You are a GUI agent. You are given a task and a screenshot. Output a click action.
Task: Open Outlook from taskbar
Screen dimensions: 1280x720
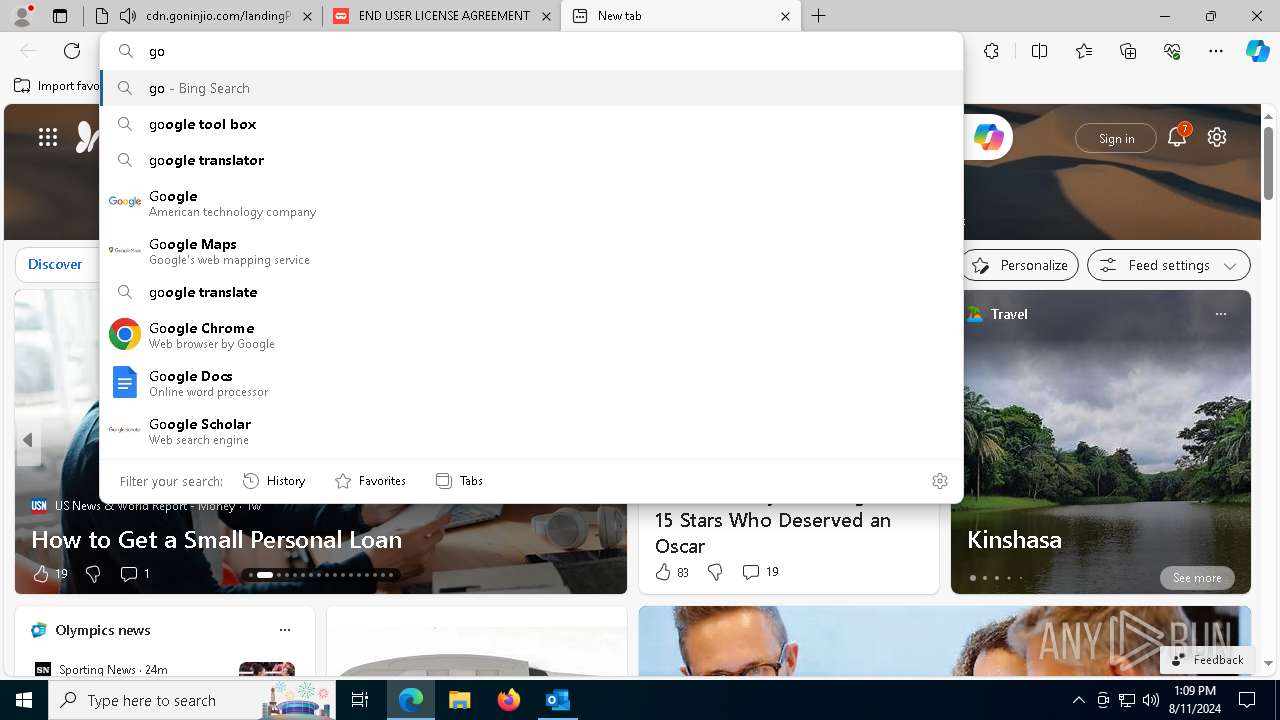(557, 700)
